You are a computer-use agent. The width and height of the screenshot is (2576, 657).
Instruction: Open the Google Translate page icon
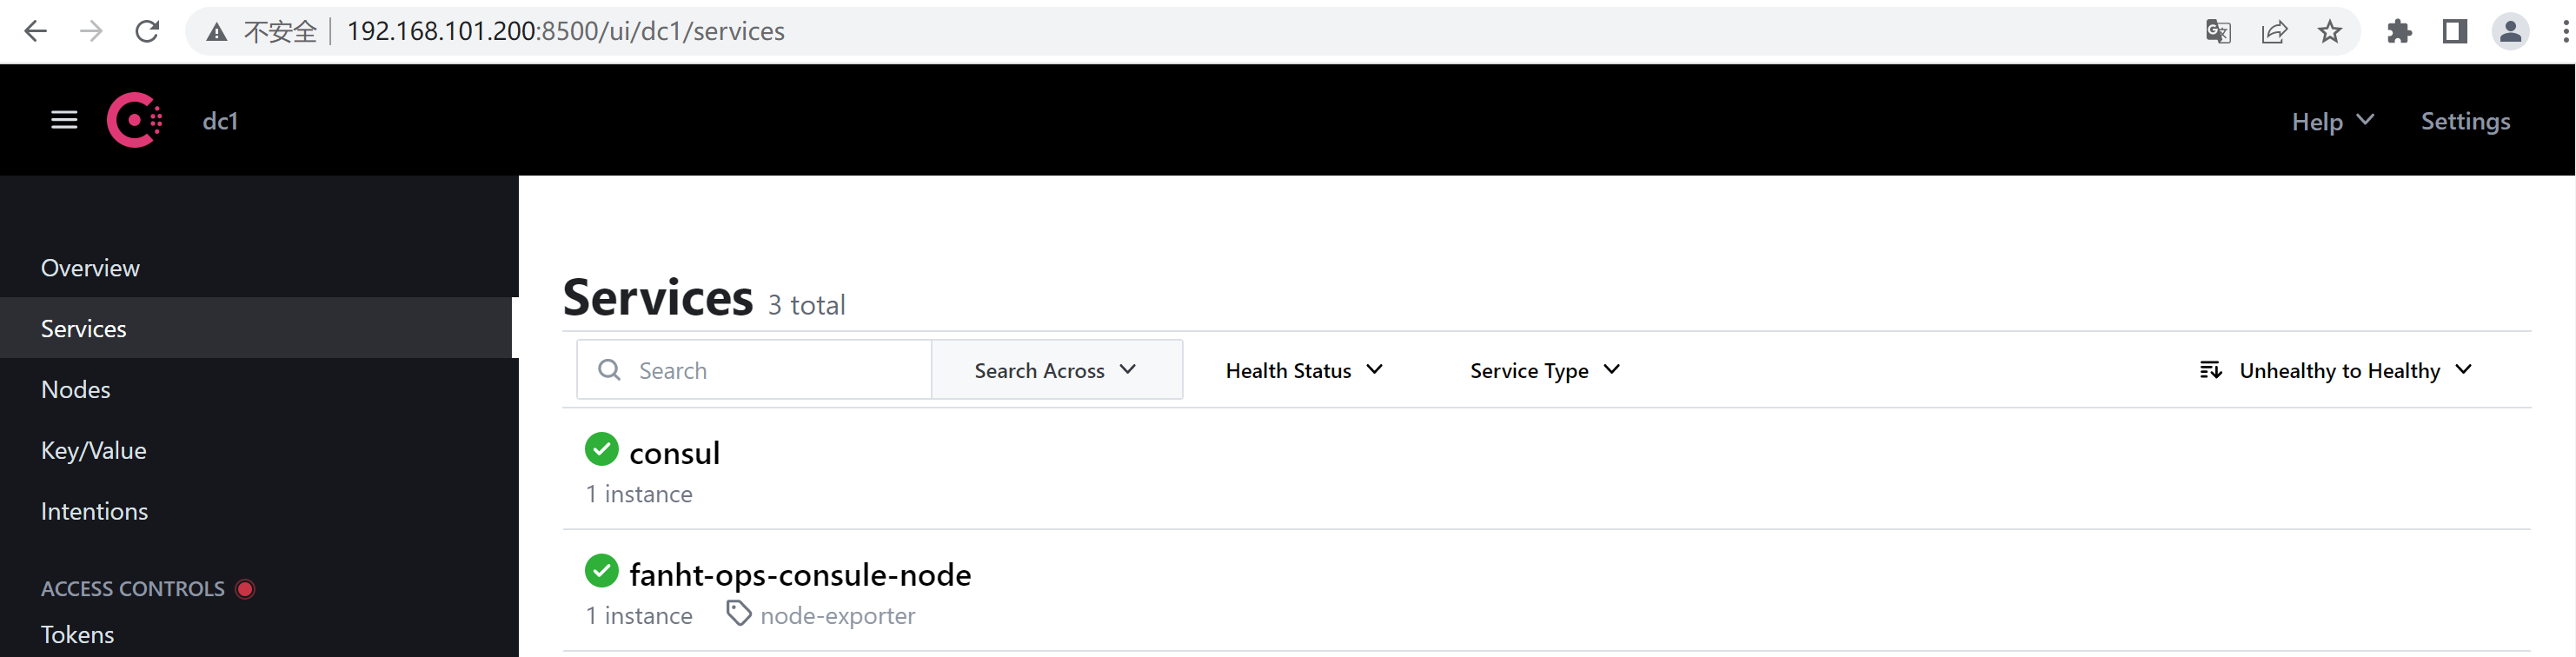coord(2218,32)
